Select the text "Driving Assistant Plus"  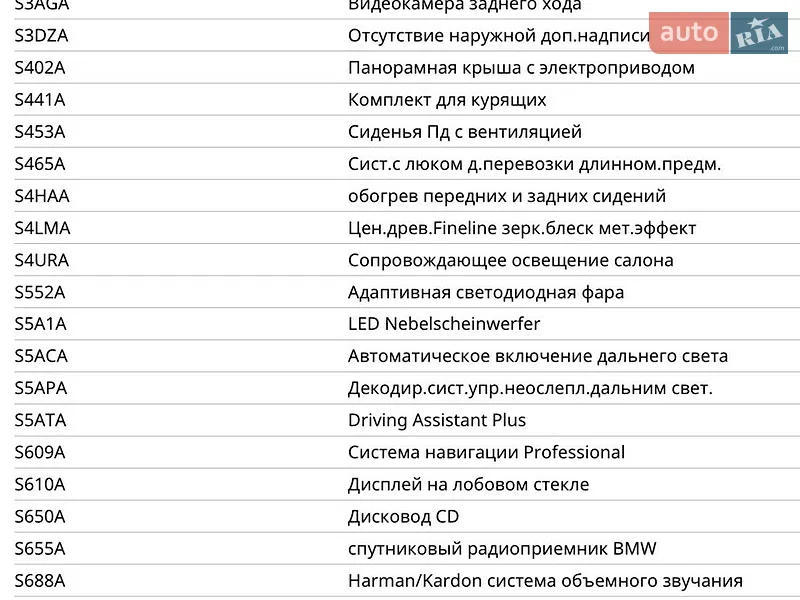(x=437, y=420)
